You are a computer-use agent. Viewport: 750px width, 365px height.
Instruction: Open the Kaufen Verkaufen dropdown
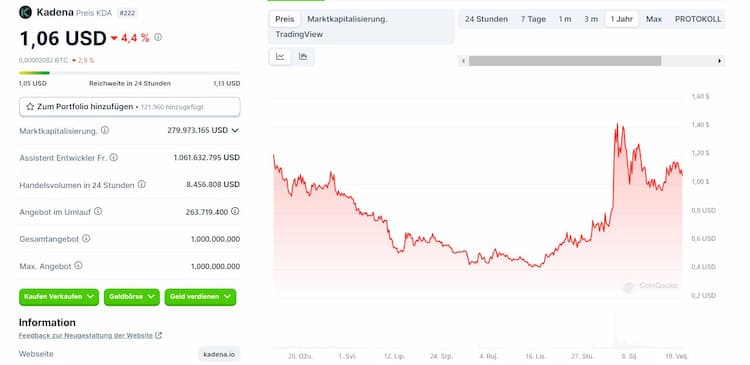point(59,297)
